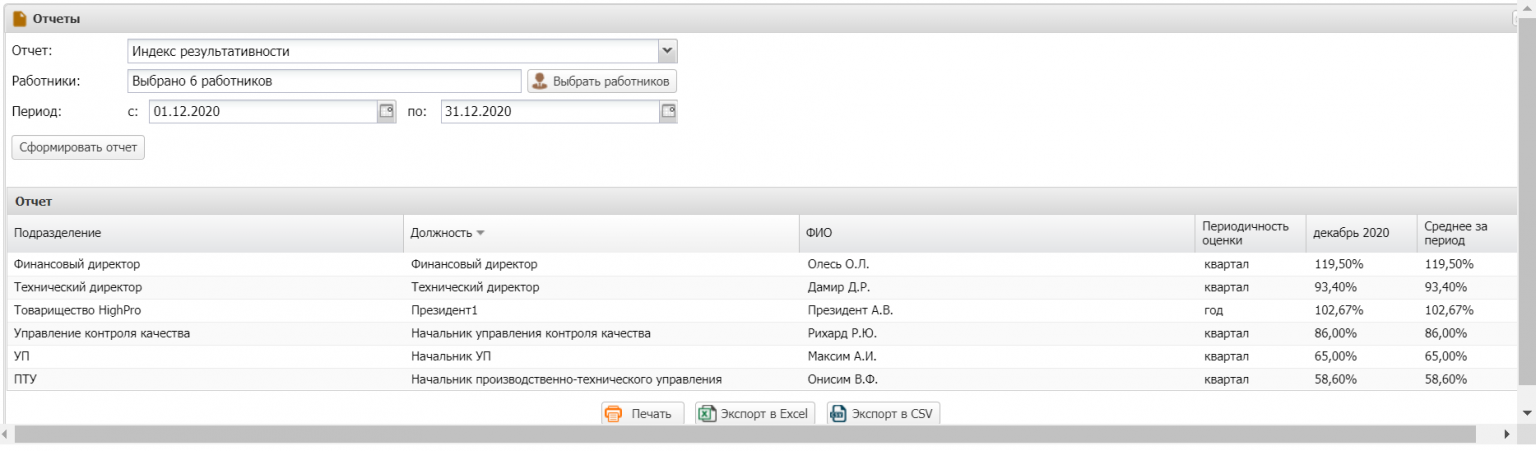1536x451 pixels.
Task: Click the Сформировать отчет button
Action: 78,148
